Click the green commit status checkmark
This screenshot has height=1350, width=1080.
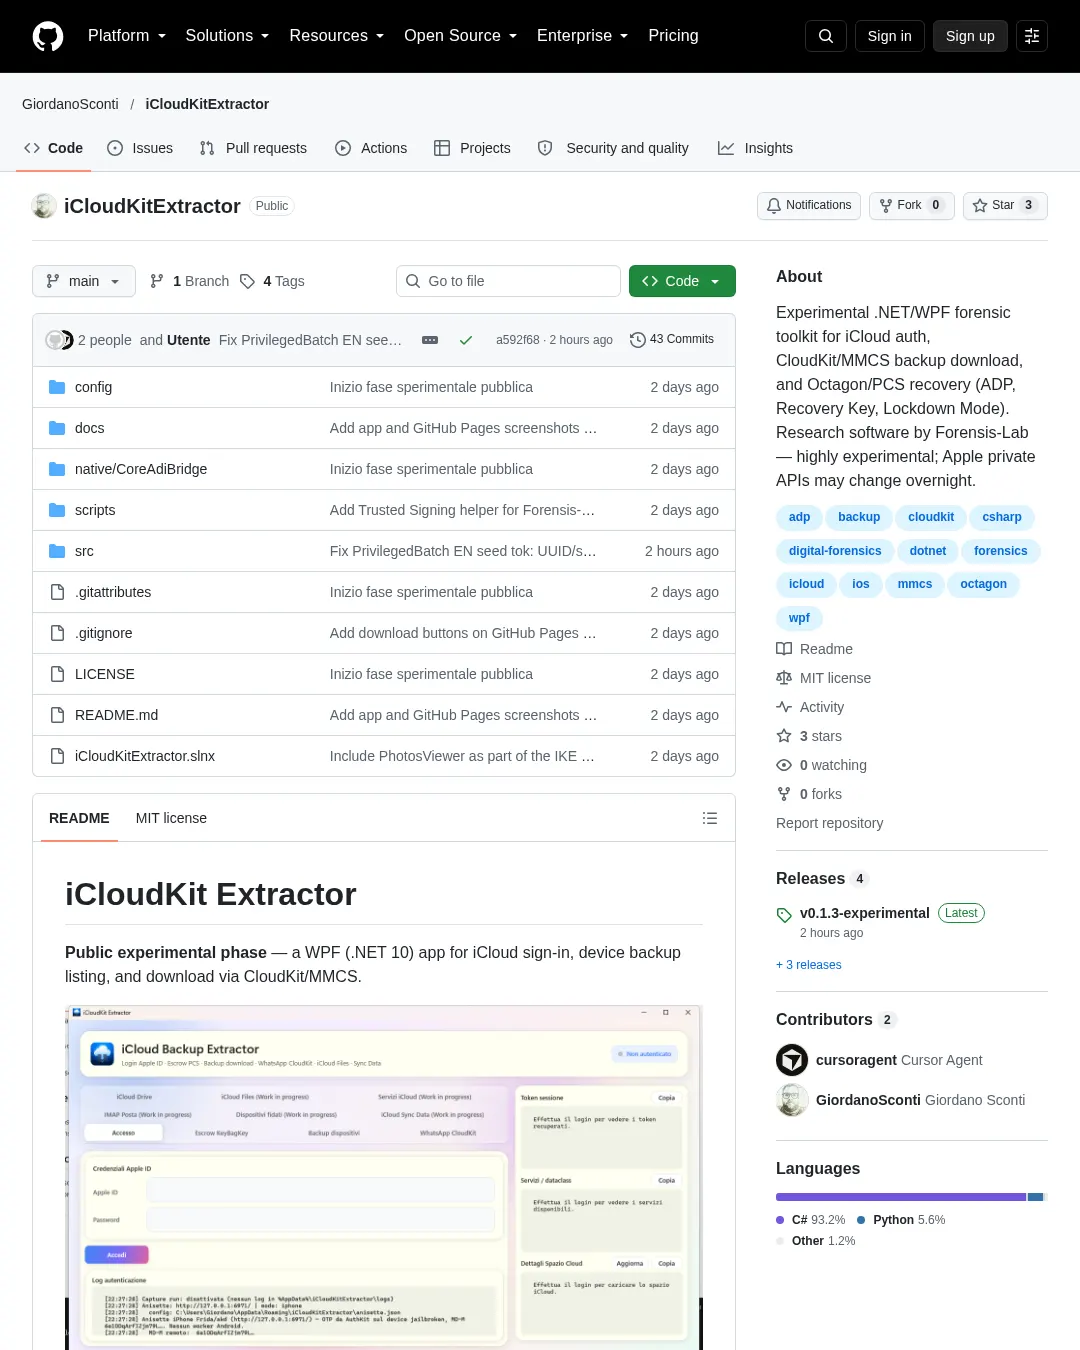pos(466,340)
